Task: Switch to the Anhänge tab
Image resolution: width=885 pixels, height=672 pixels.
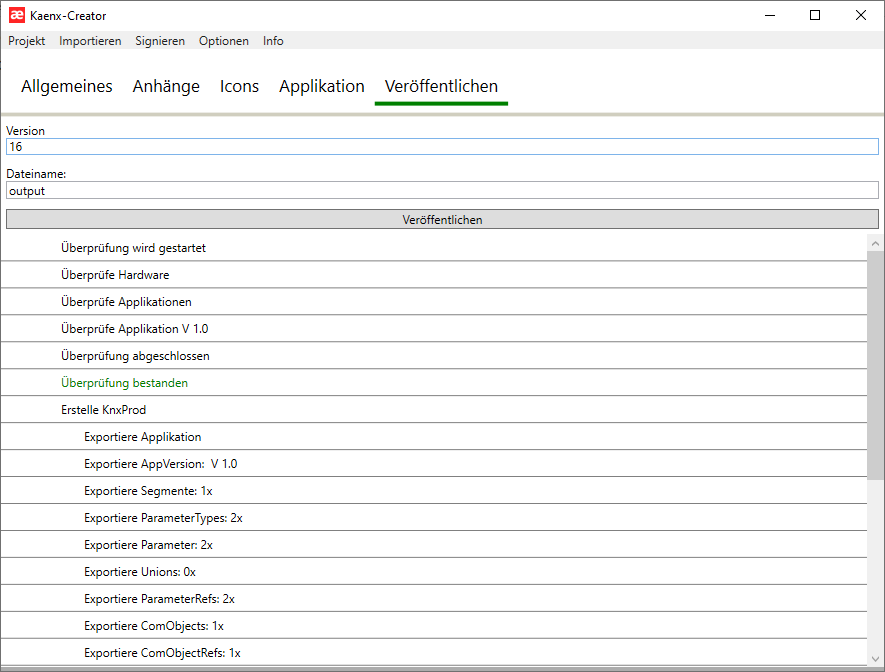Action: (166, 87)
